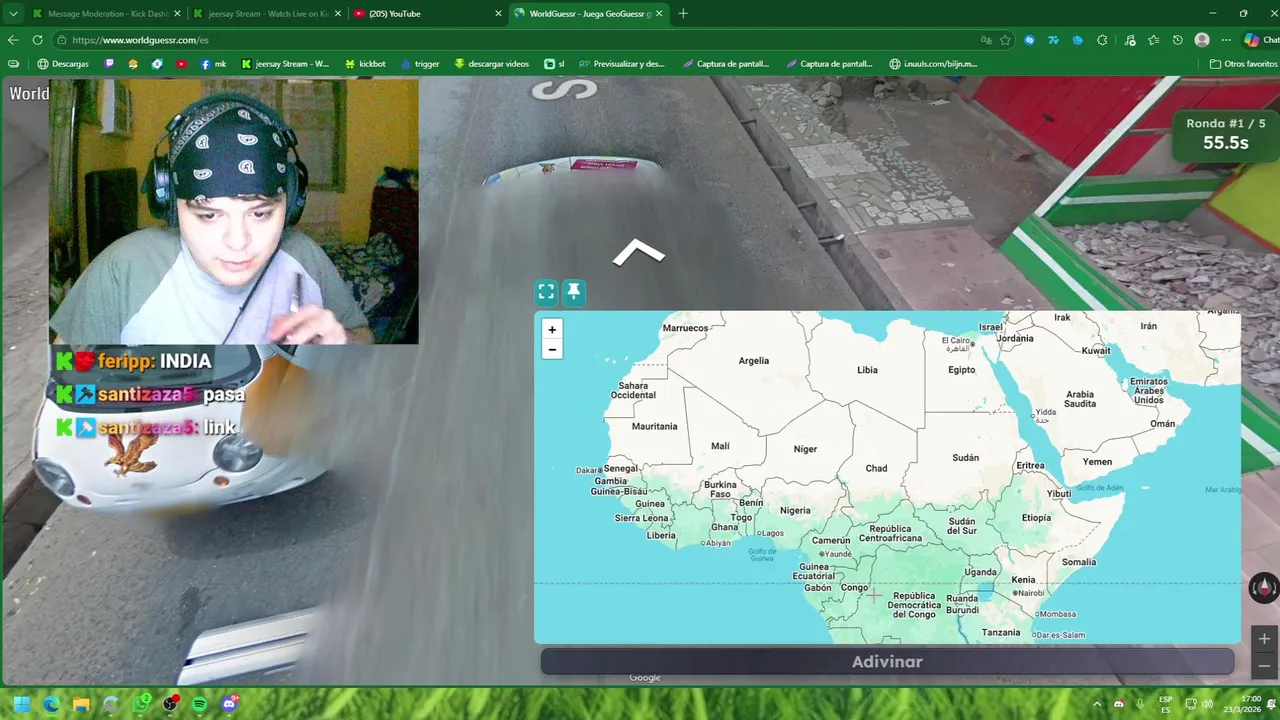Open the kickbot bookmark

(365, 64)
